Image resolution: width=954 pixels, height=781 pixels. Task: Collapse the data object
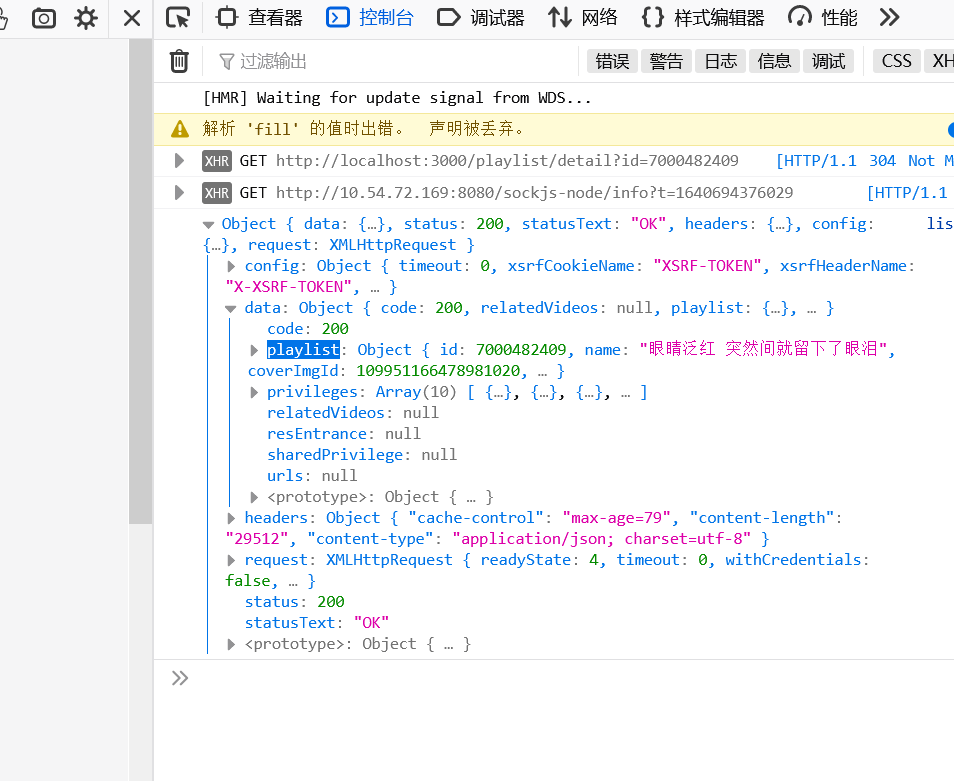231,307
